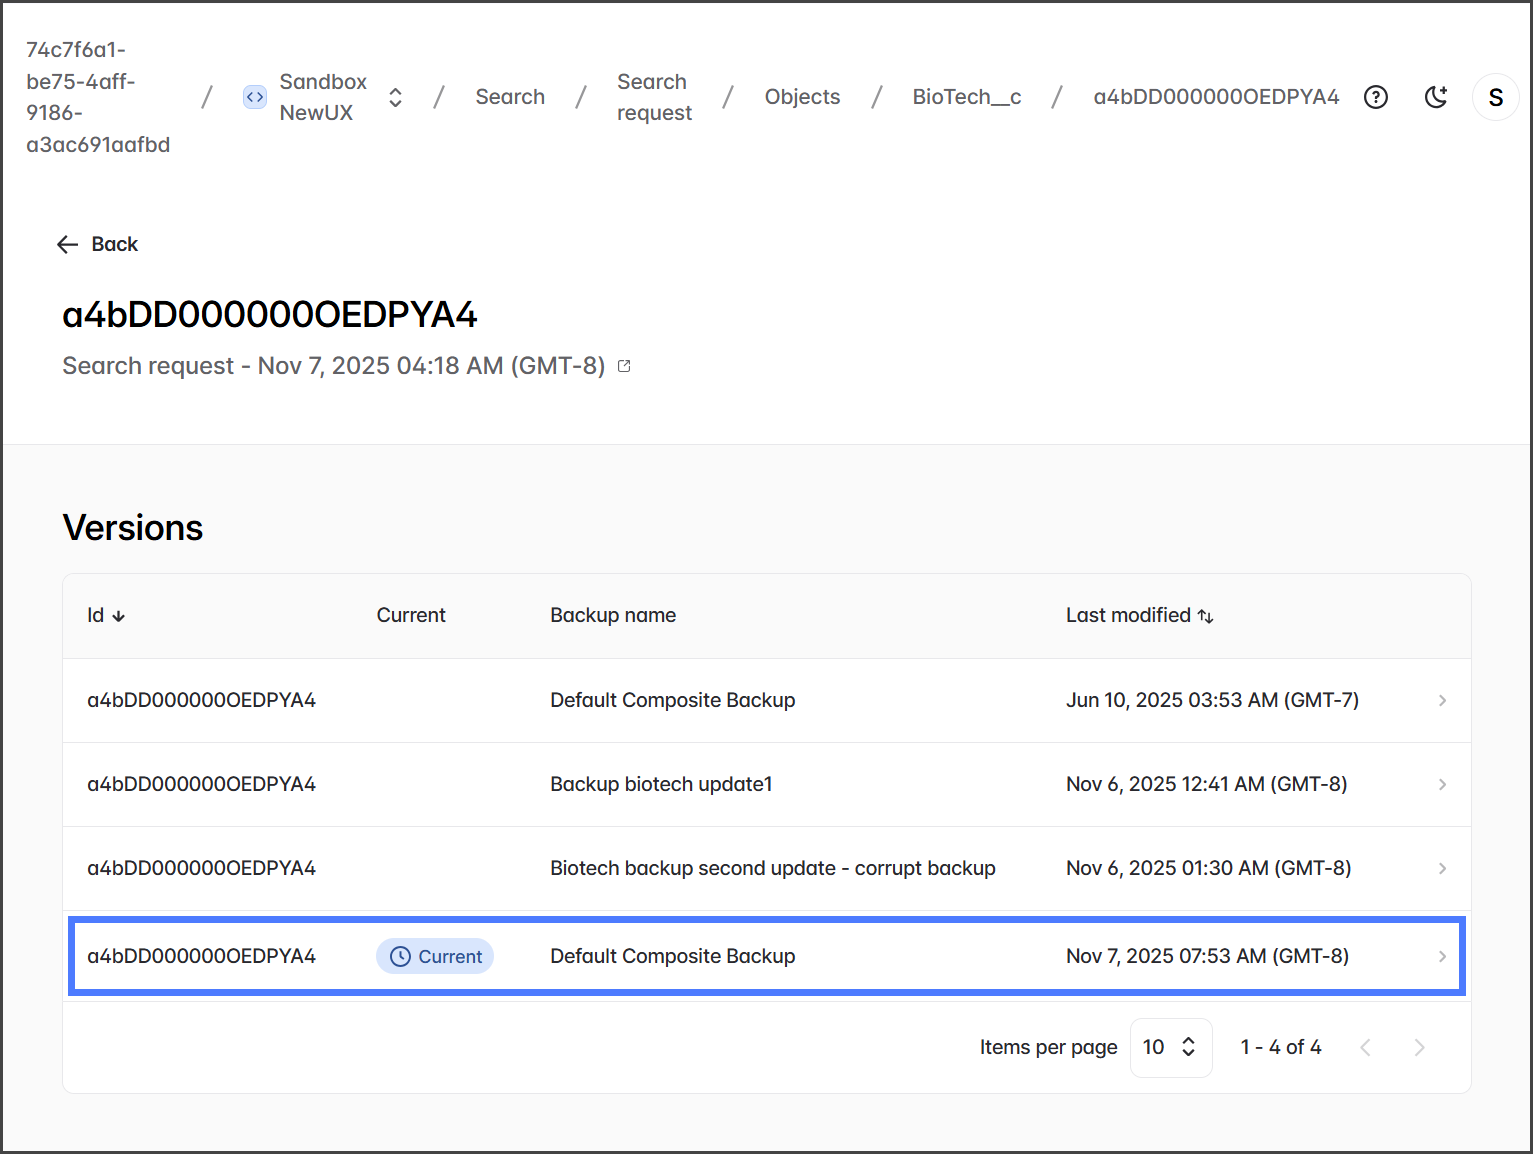
Task: Go to the next page arrow
Action: [x=1419, y=1047]
